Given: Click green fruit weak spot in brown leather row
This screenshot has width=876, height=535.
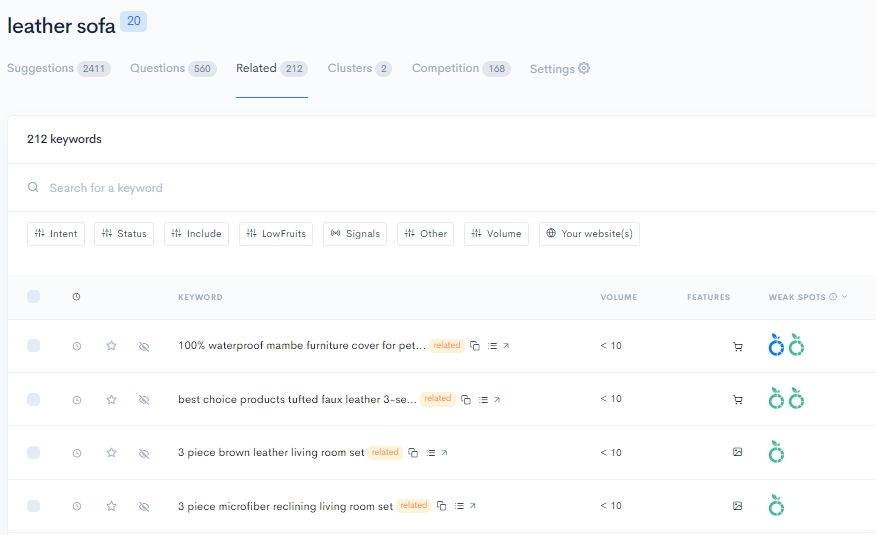Looking at the screenshot, I should click(776, 452).
